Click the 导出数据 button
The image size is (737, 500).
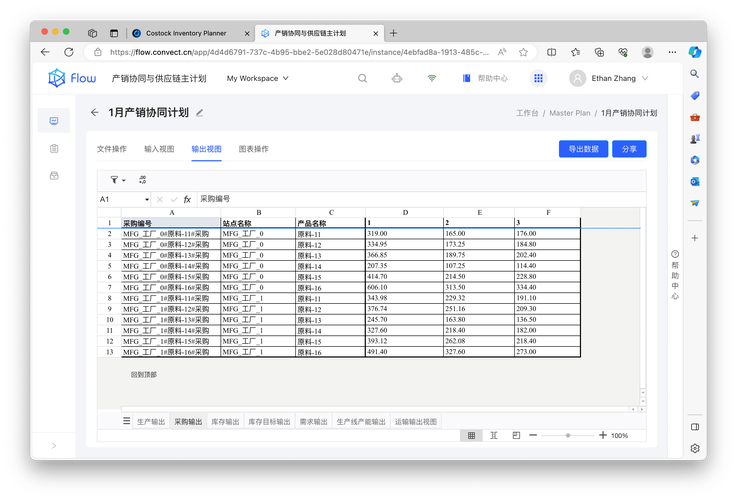tap(582, 149)
